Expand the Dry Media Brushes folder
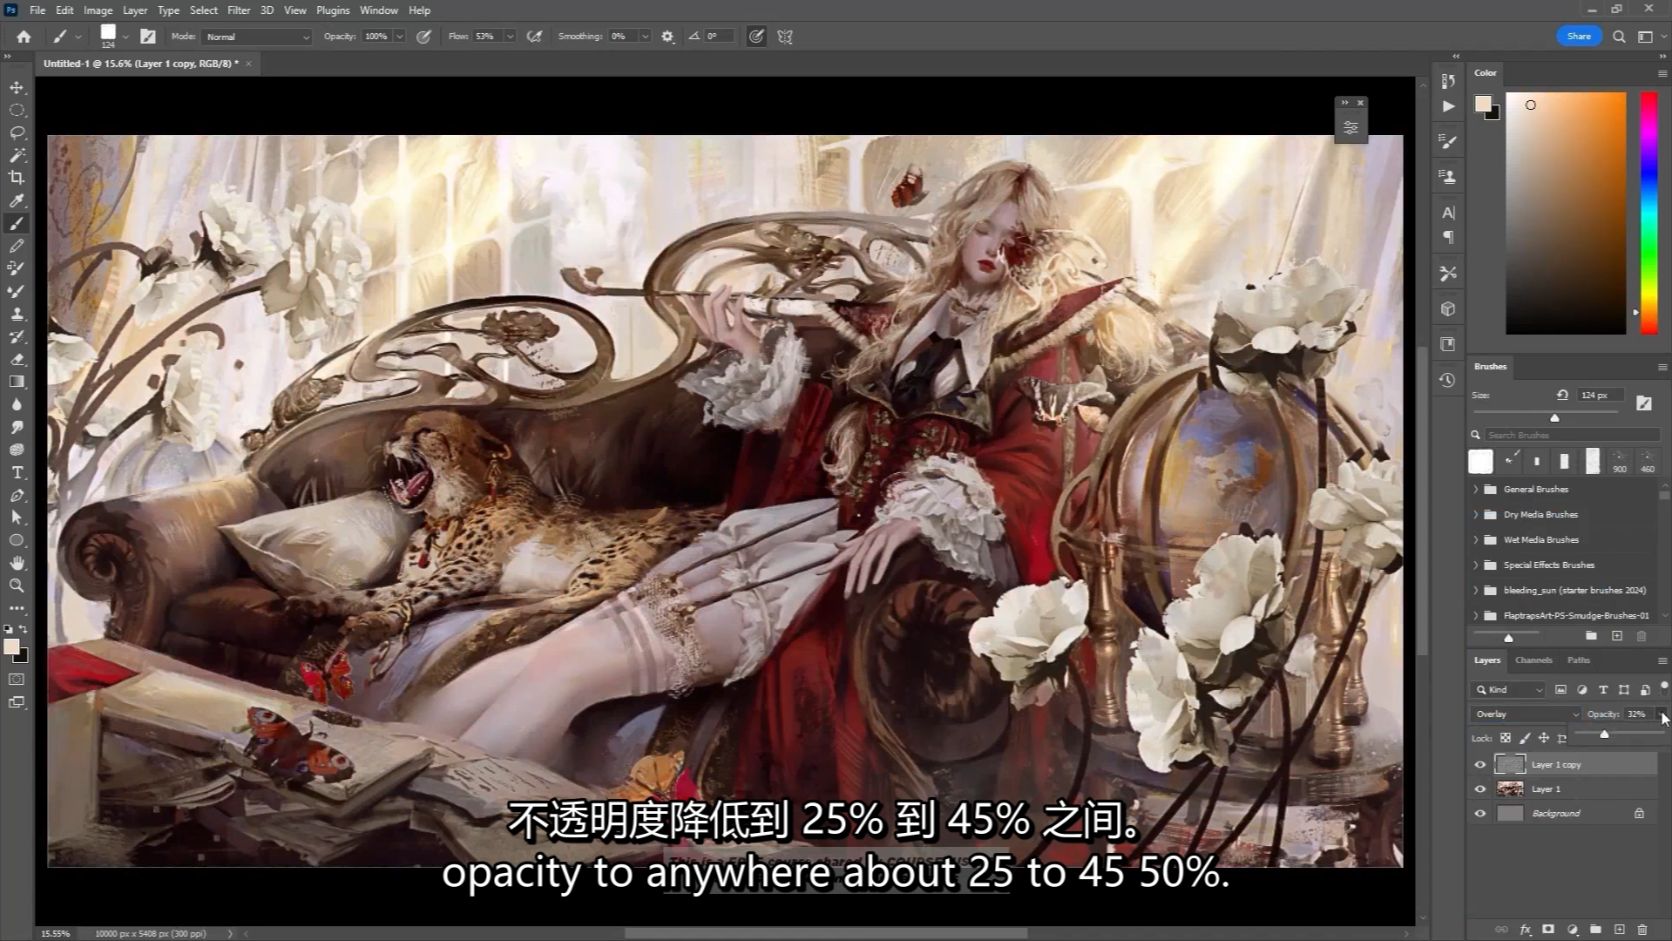 click(x=1476, y=515)
